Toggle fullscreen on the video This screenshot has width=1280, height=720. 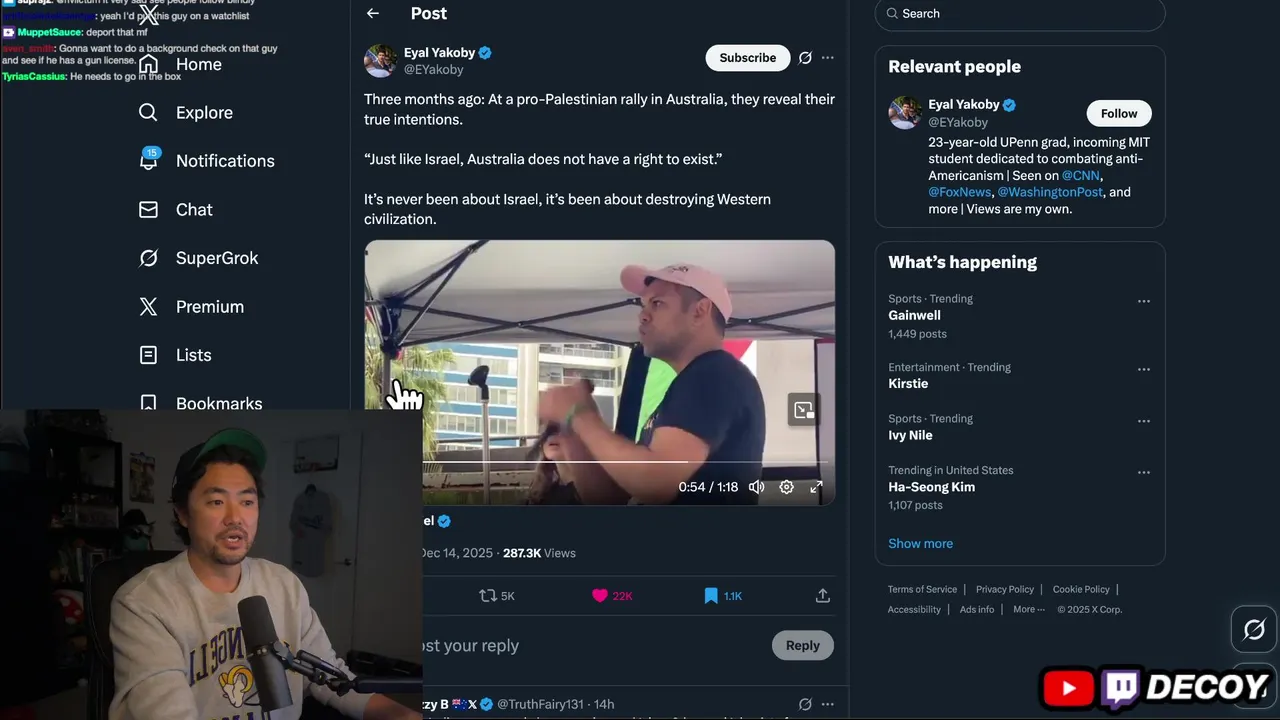pos(816,487)
